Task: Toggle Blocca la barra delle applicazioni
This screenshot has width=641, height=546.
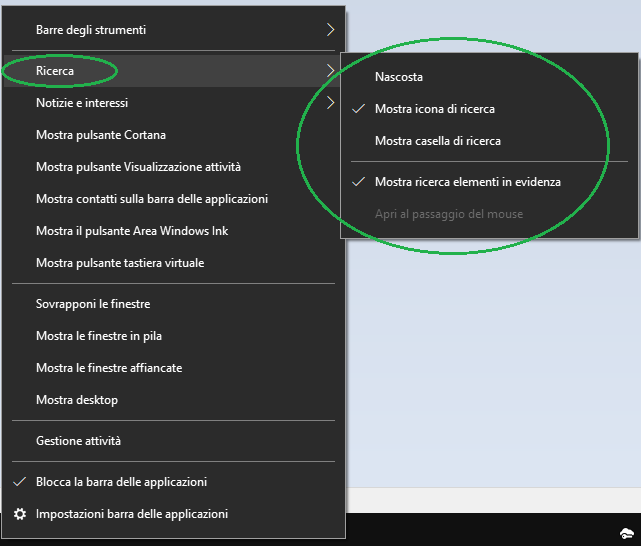Action: 174,482
